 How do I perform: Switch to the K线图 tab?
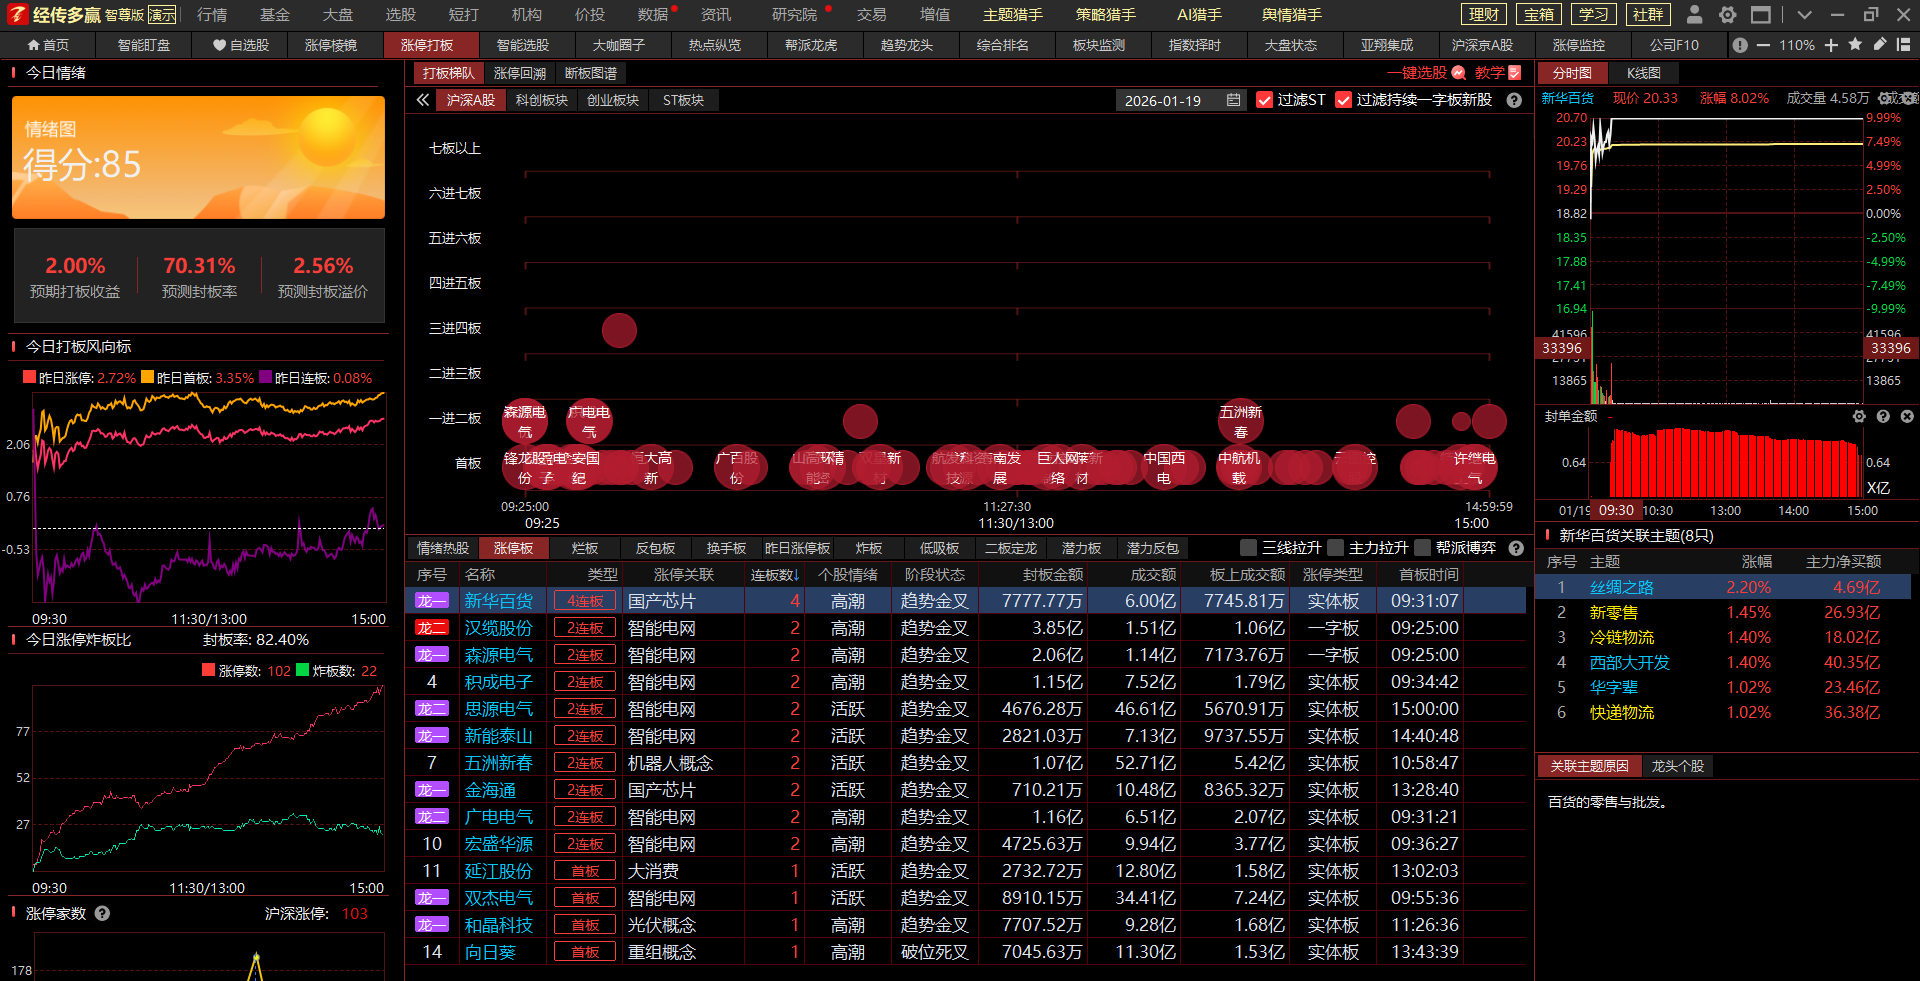coord(1643,73)
